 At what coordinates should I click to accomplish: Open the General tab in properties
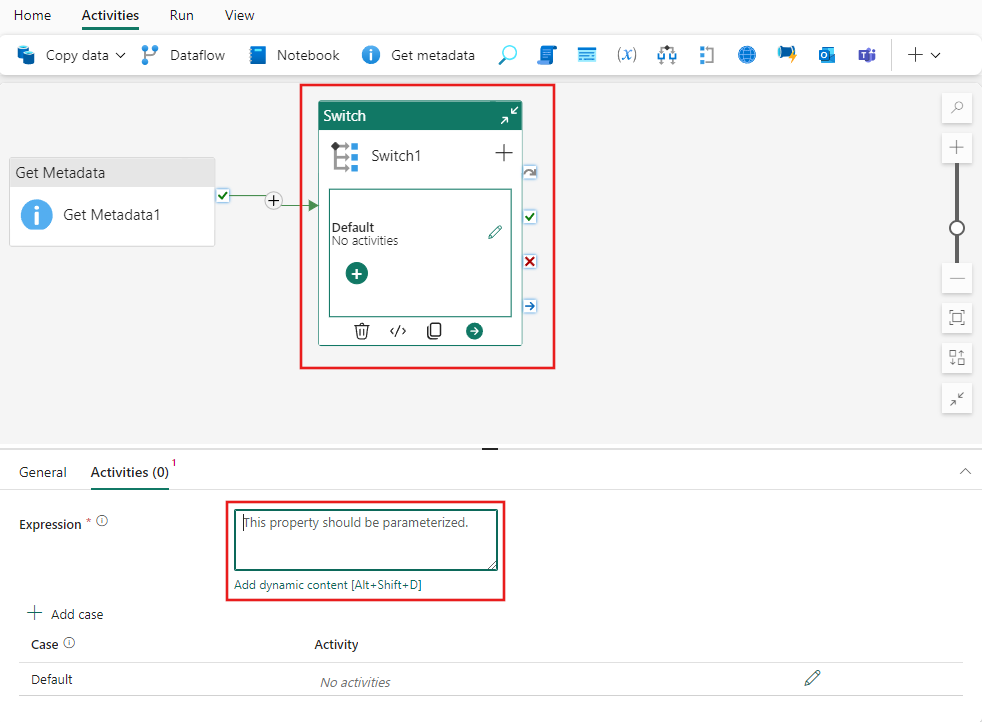pos(43,471)
